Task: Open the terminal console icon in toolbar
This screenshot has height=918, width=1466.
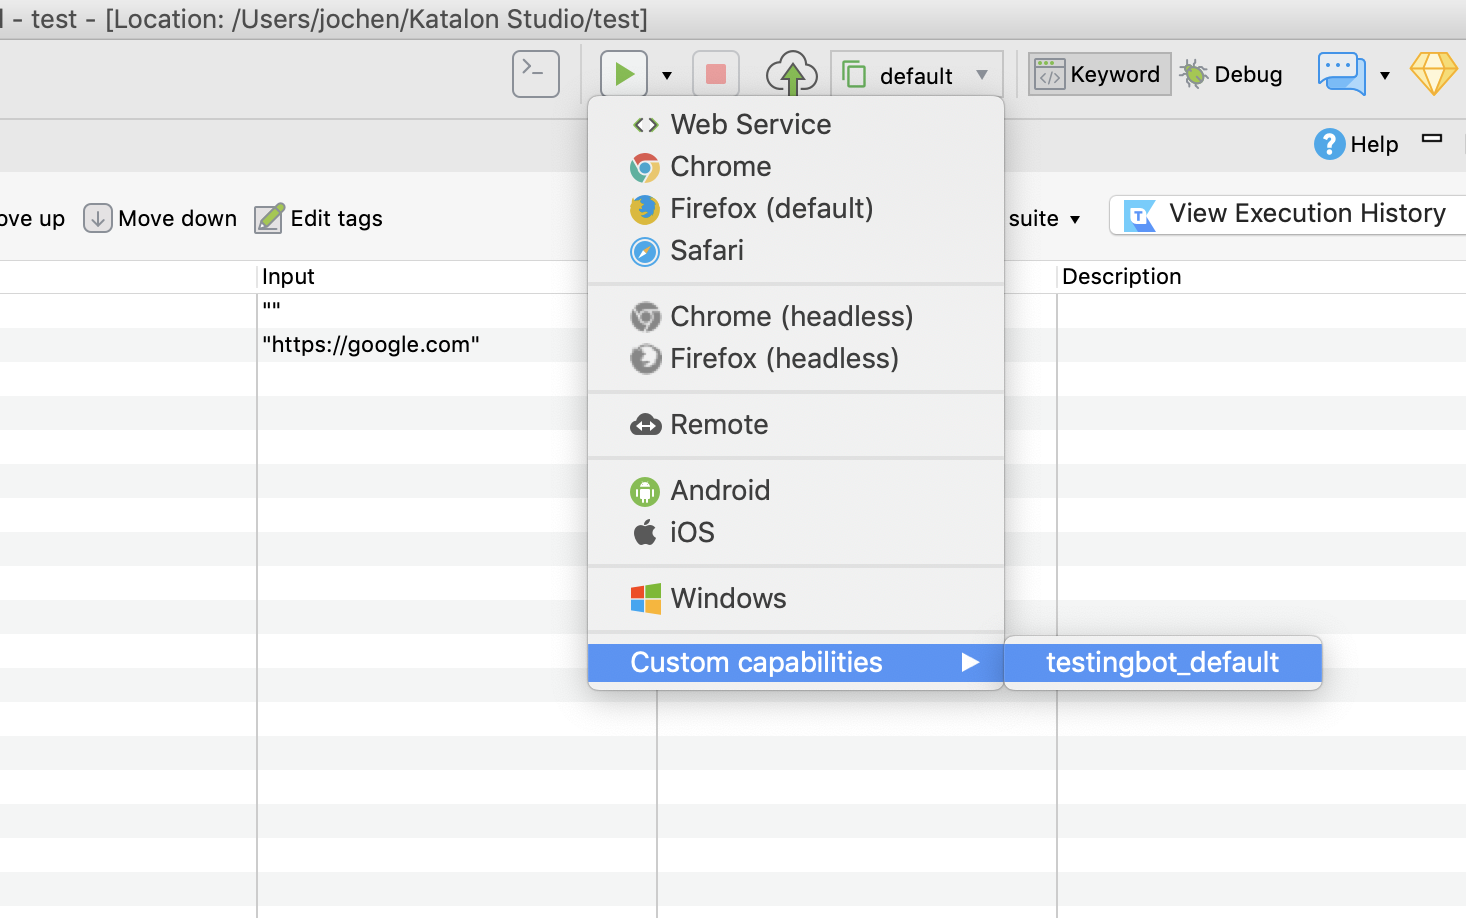Action: 535,74
